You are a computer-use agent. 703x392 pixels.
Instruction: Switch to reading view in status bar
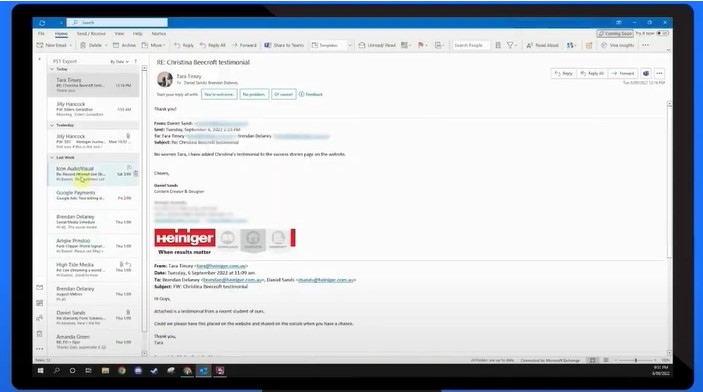coord(606,360)
